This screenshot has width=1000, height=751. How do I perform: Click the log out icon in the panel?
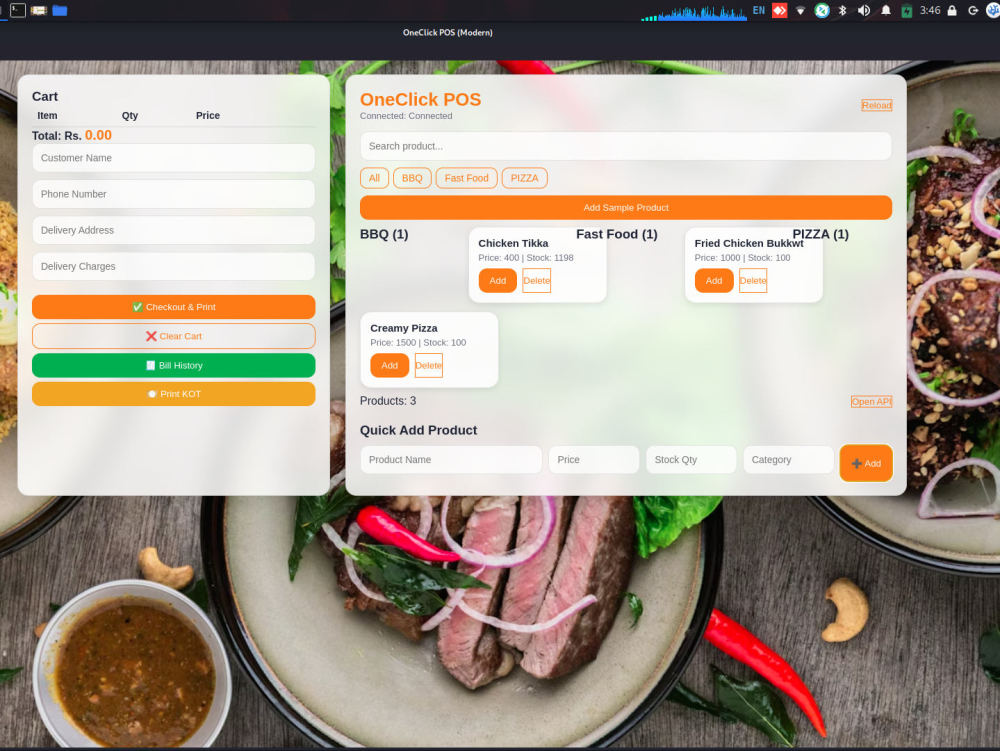(x=973, y=10)
